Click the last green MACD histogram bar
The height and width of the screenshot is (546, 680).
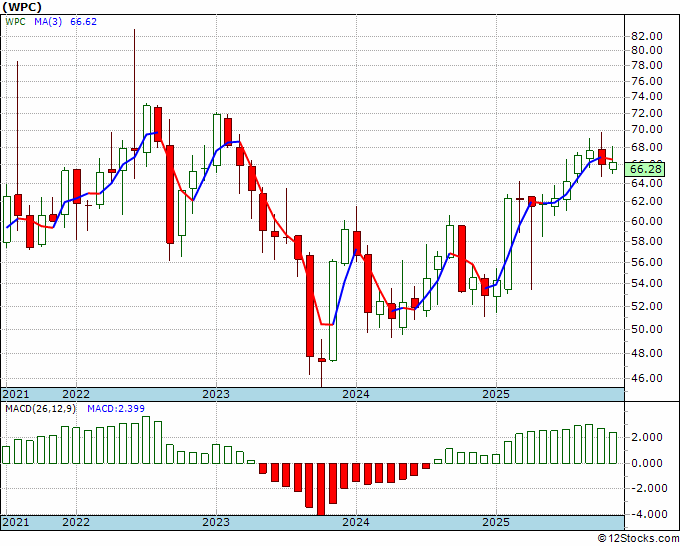[x=613, y=448]
